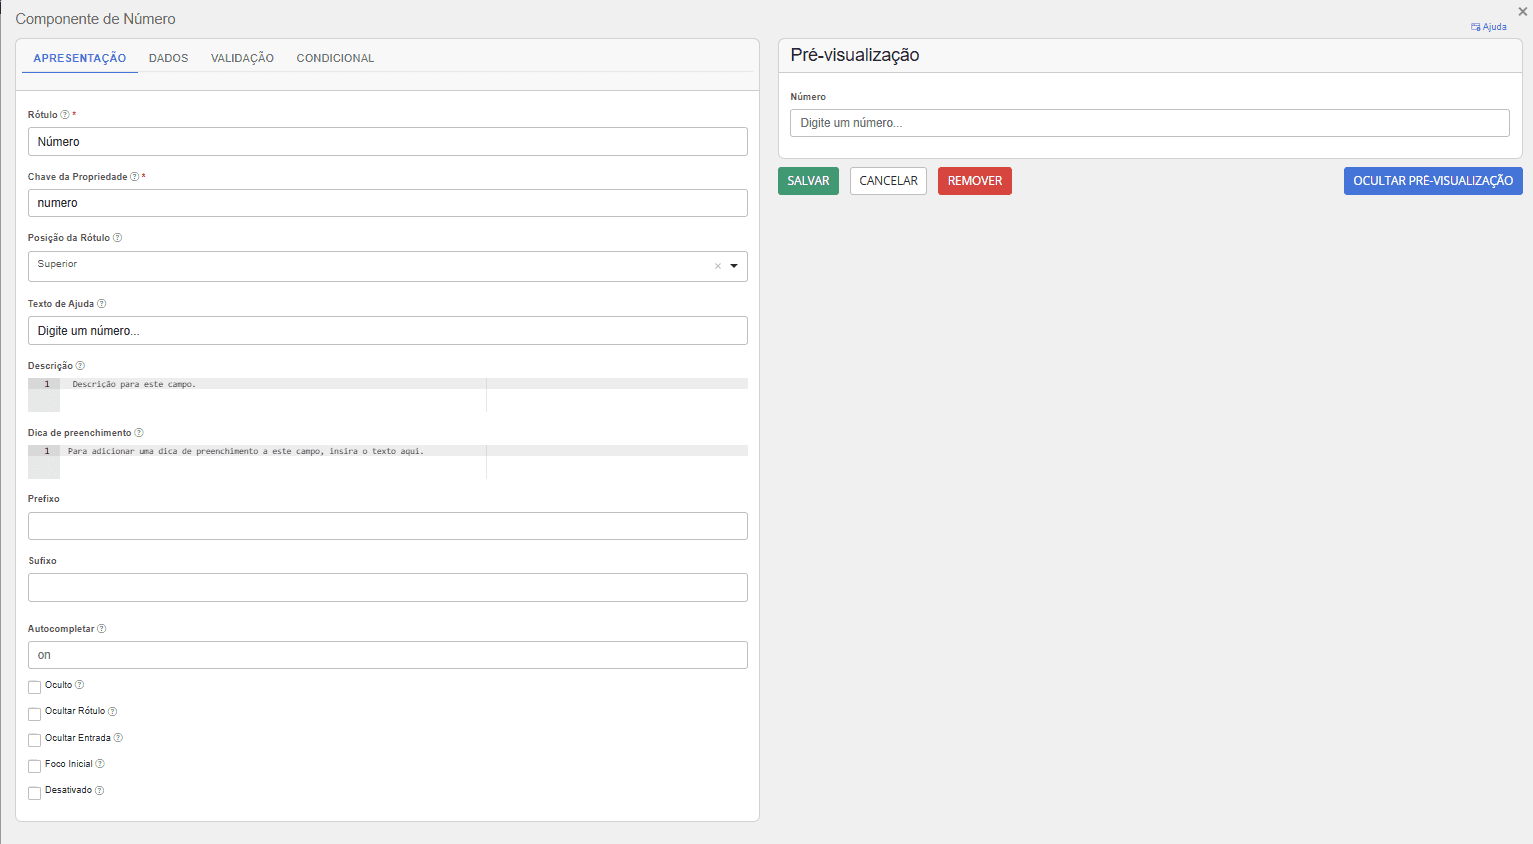The height and width of the screenshot is (844, 1533).
Task: Clear the Superior selection with the x icon
Action: (717, 266)
